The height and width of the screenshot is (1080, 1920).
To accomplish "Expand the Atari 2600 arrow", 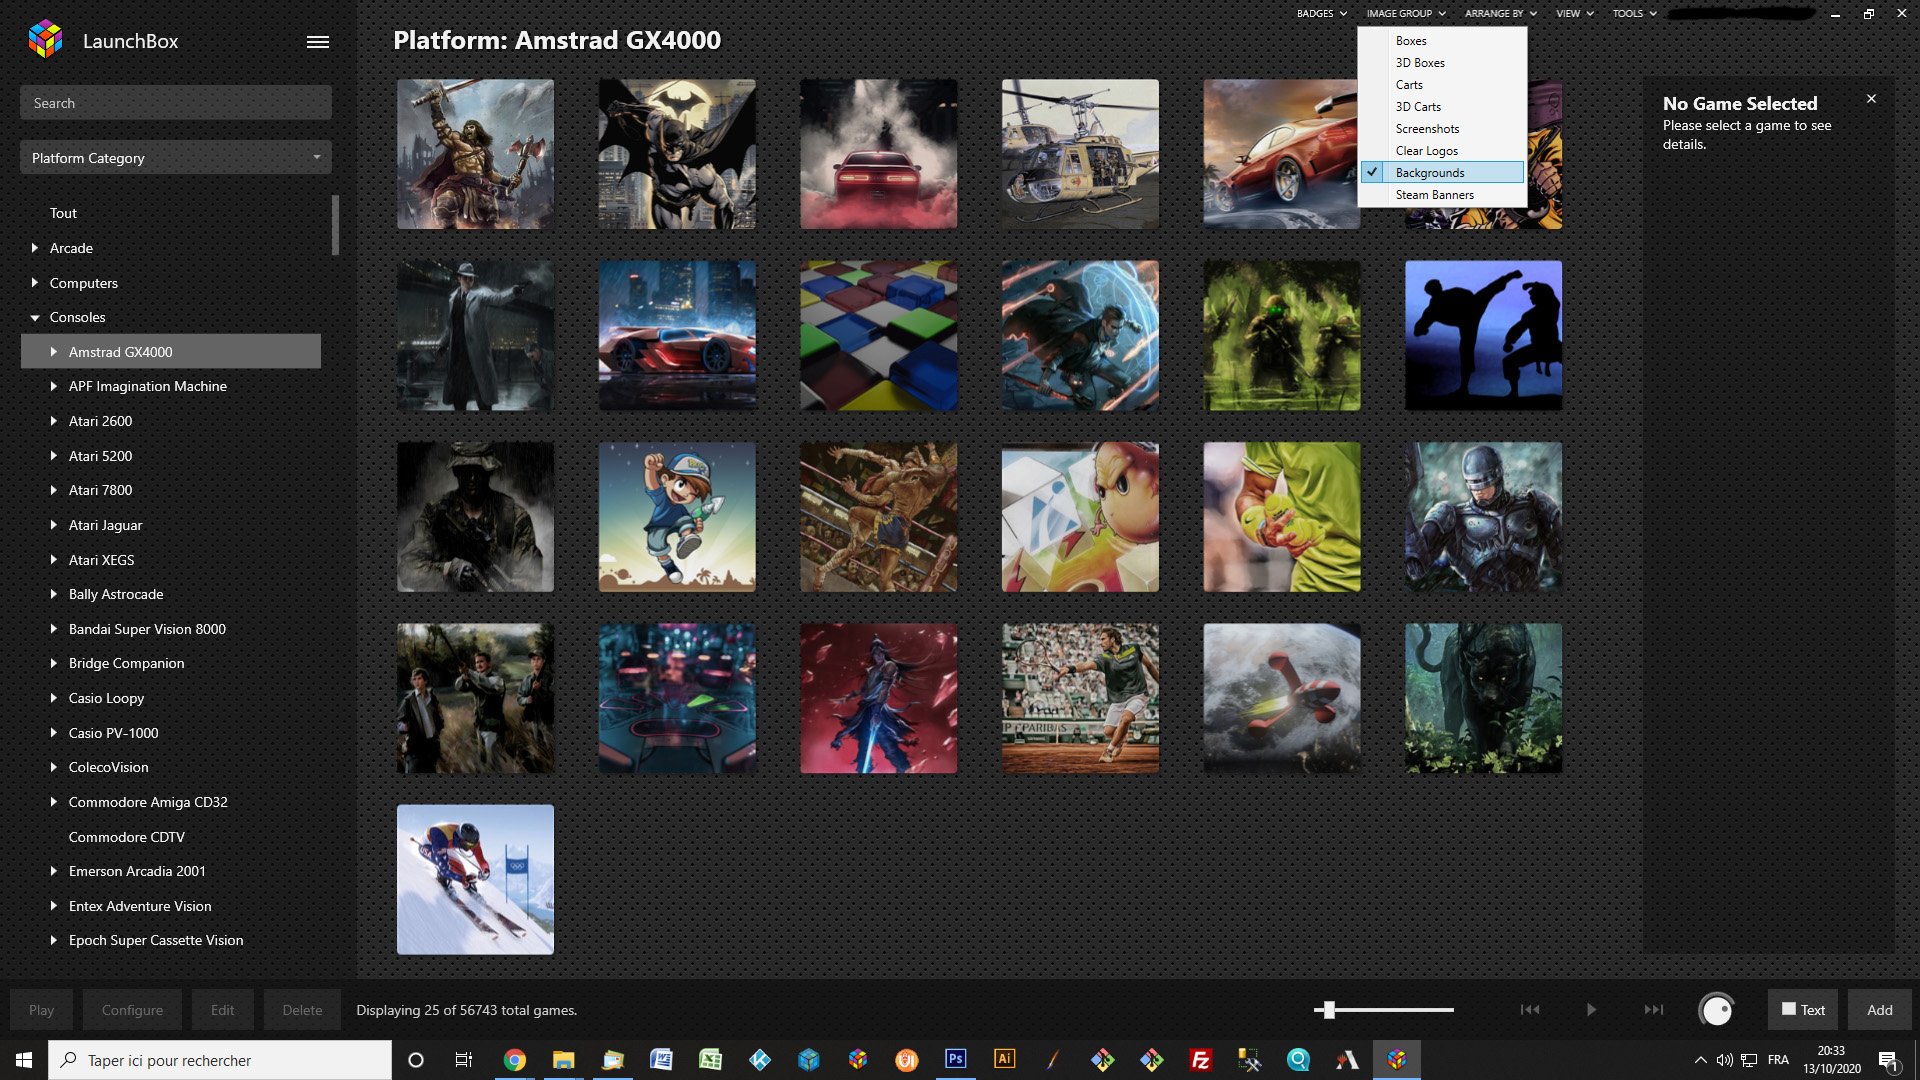I will 54,421.
